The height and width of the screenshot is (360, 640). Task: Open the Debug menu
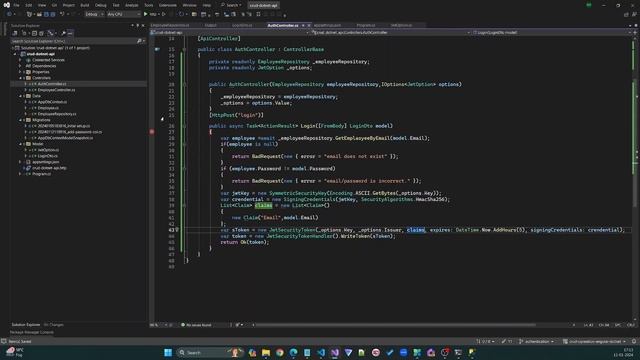(x=100, y=5)
